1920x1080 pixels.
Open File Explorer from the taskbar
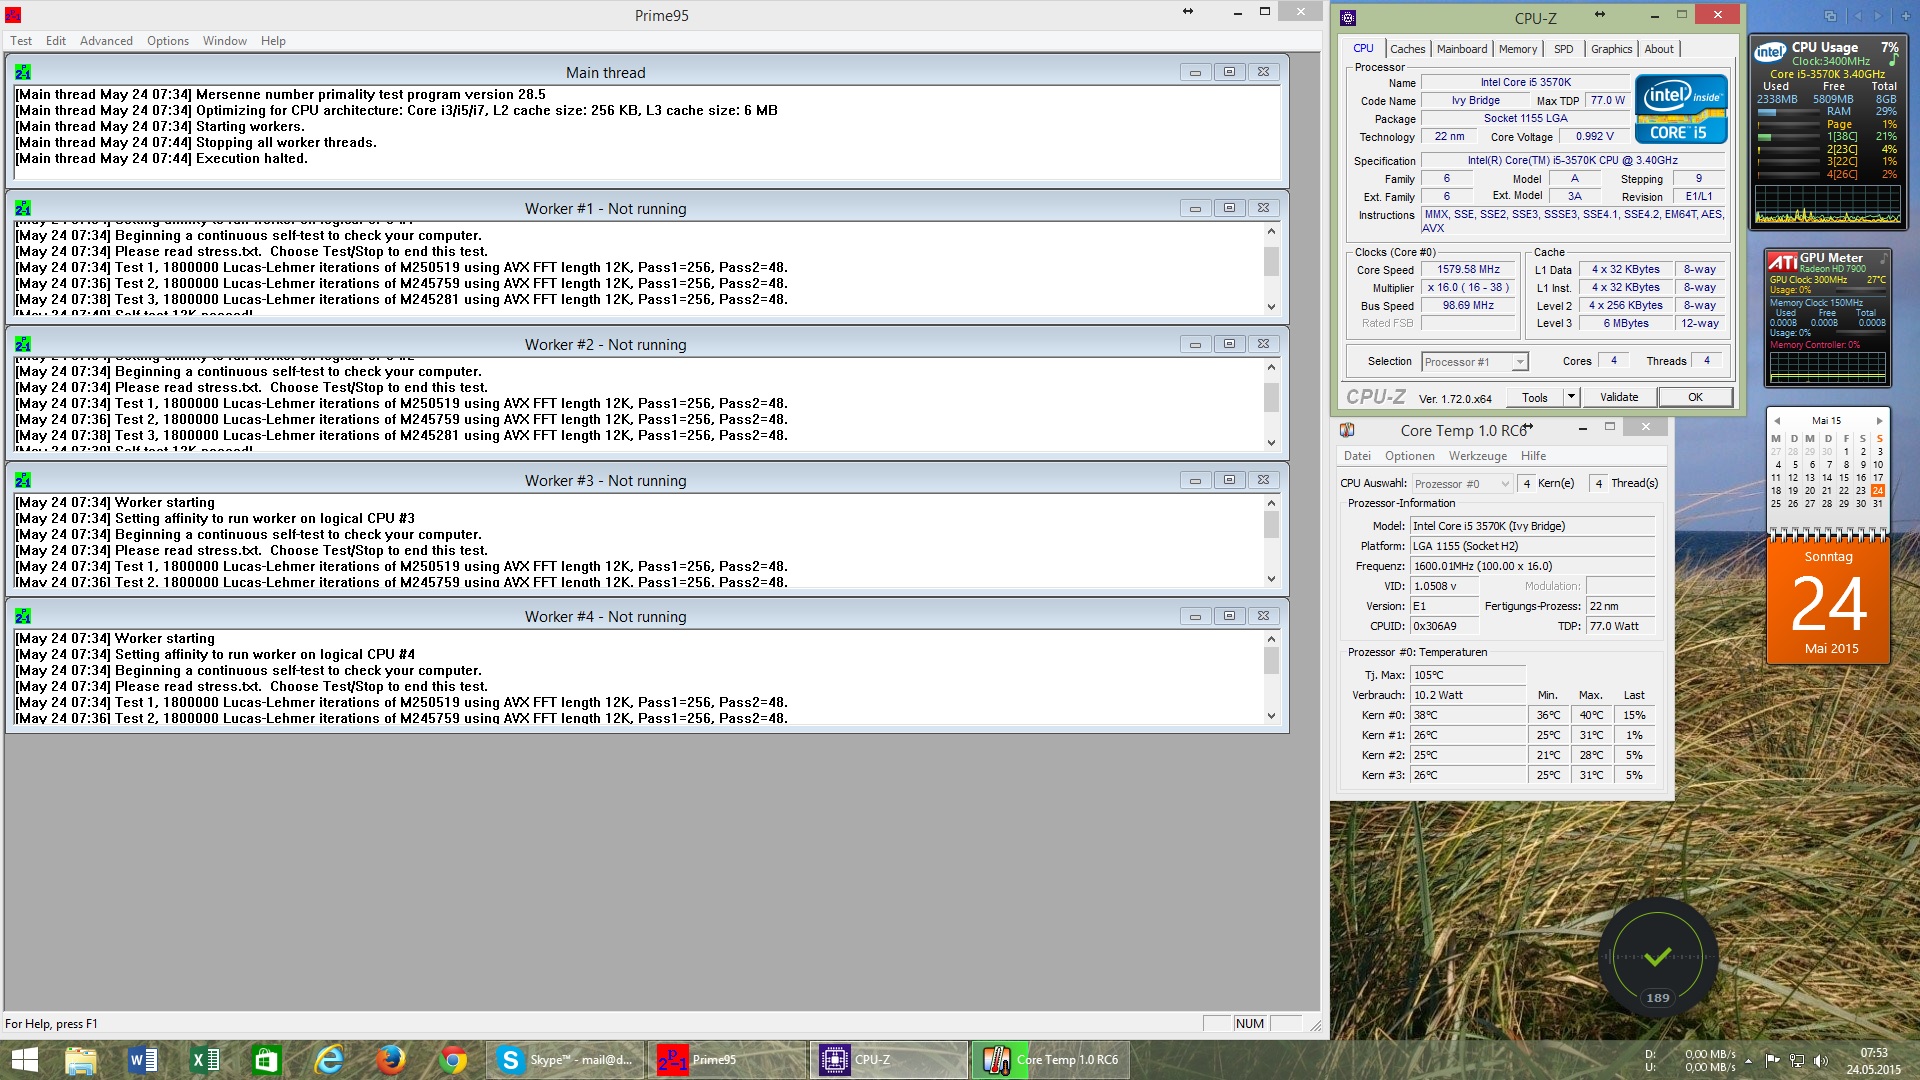pos(81,1059)
